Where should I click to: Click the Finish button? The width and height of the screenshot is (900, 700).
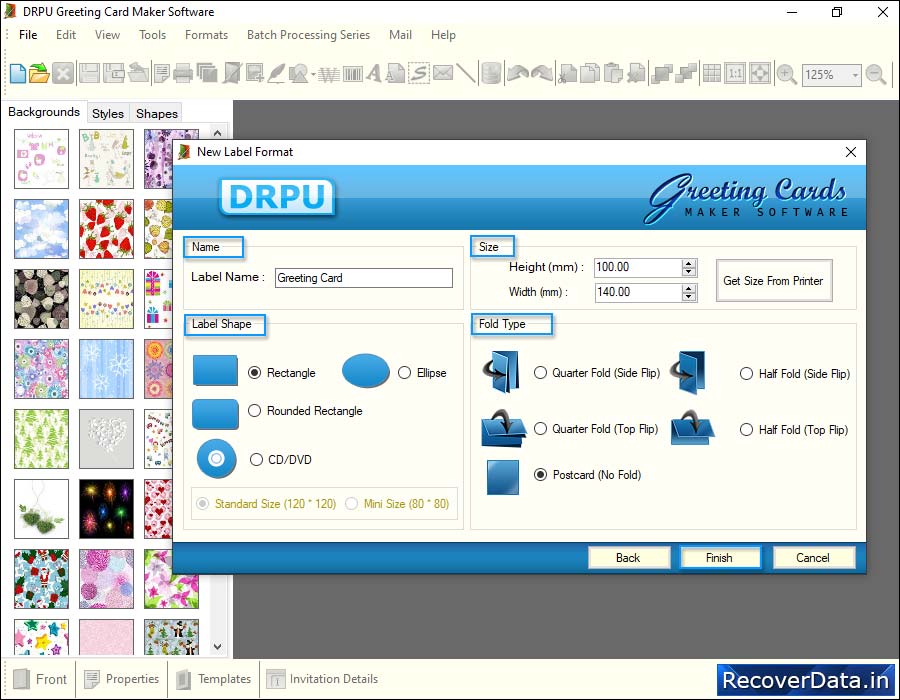[x=720, y=558]
